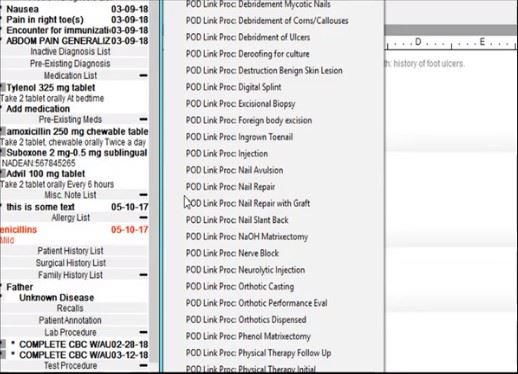Image resolution: width=518 pixels, height=374 pixels.
Task: Click the icon beside Tylenol 325 mg tablet
Action: [x=3, y=88]
